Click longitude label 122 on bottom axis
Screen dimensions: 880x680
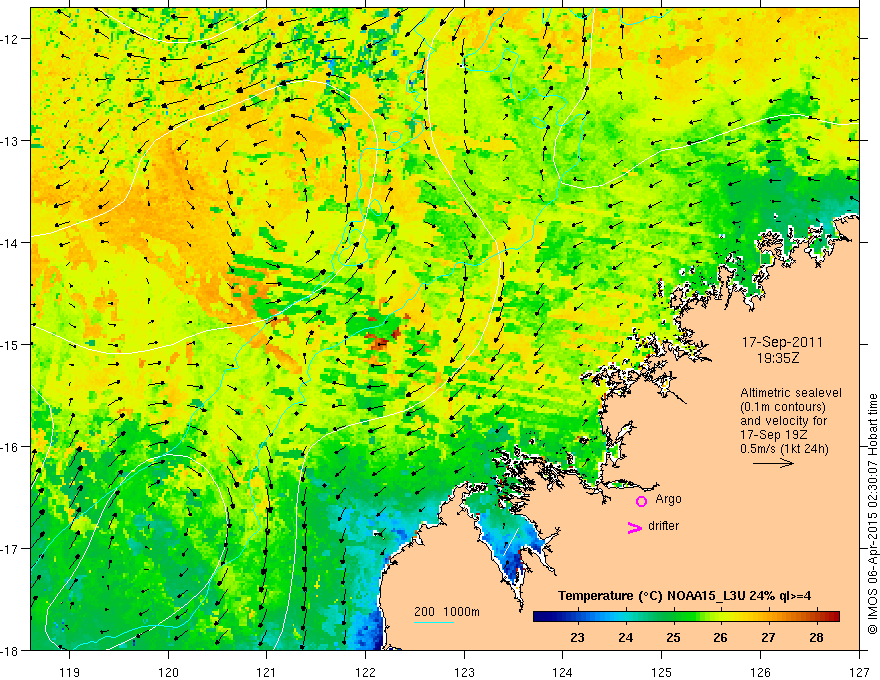pyautogui.click(x=365, y=672)
